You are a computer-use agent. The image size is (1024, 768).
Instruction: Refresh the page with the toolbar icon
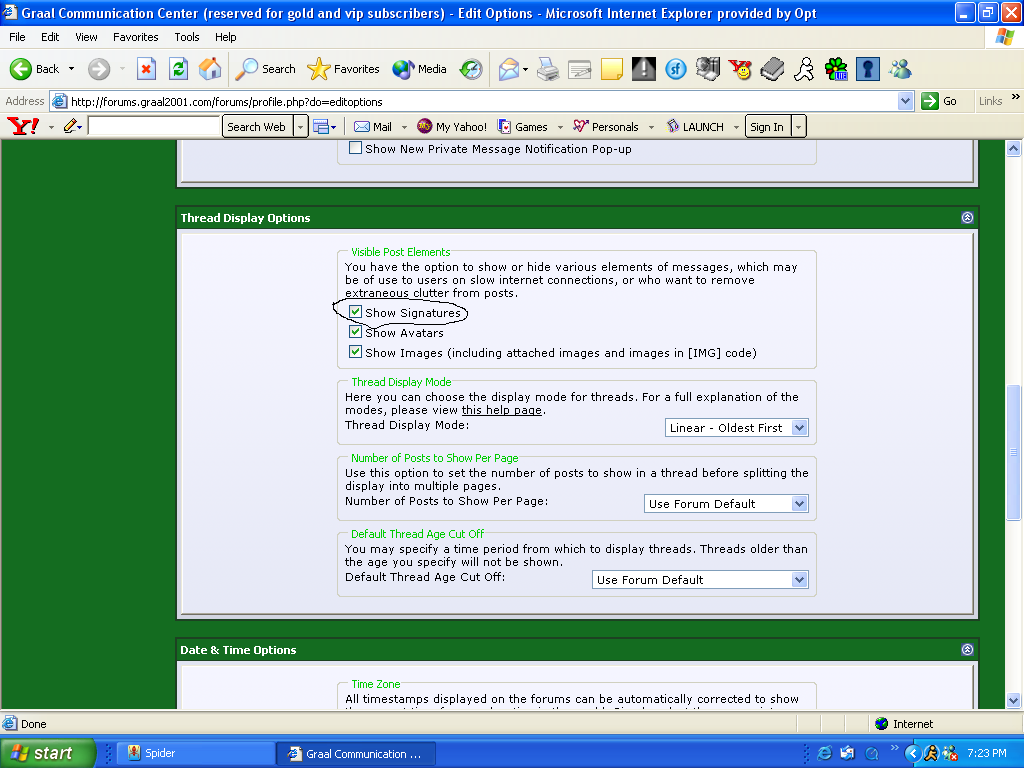point(178,69)
